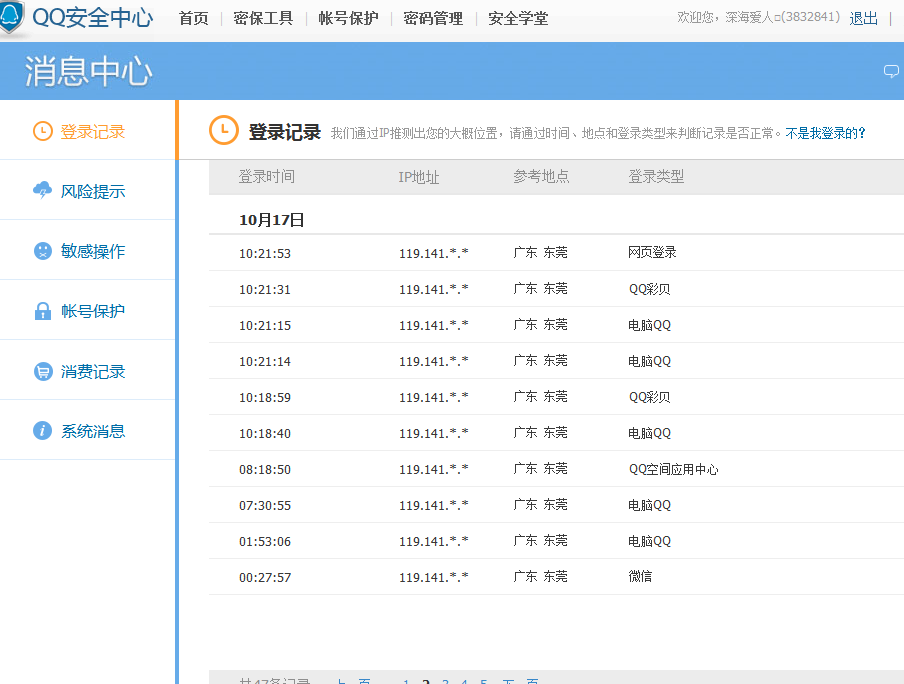The image size is (904, 684).
Task: Click the QQ安全中心 title text
Action: 93,17
